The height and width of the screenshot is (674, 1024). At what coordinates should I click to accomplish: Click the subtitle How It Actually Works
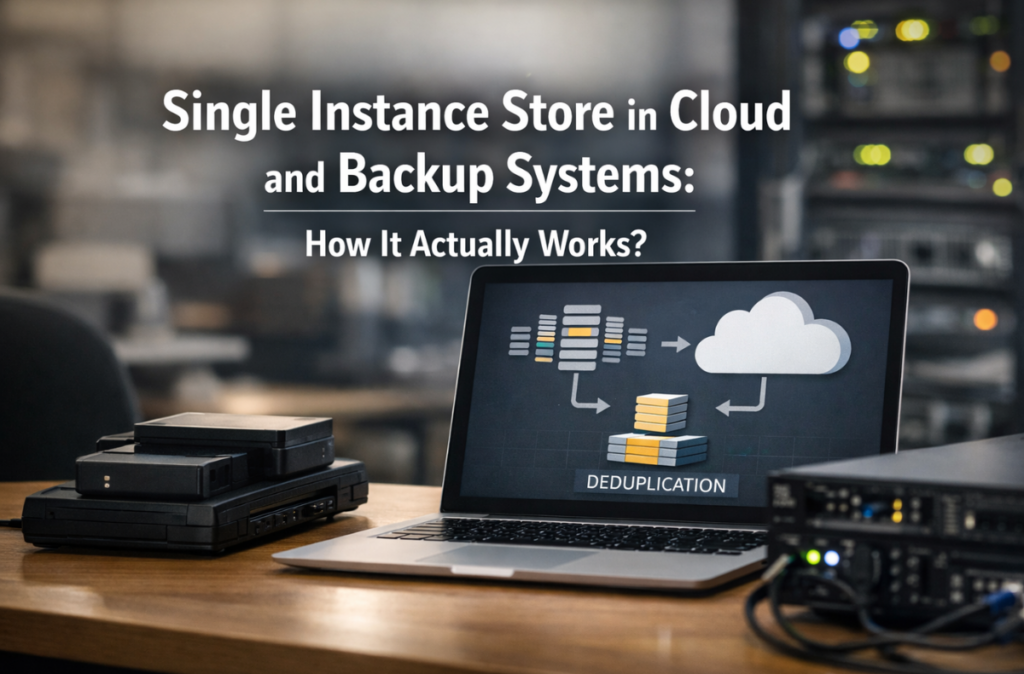pos(472,240)
